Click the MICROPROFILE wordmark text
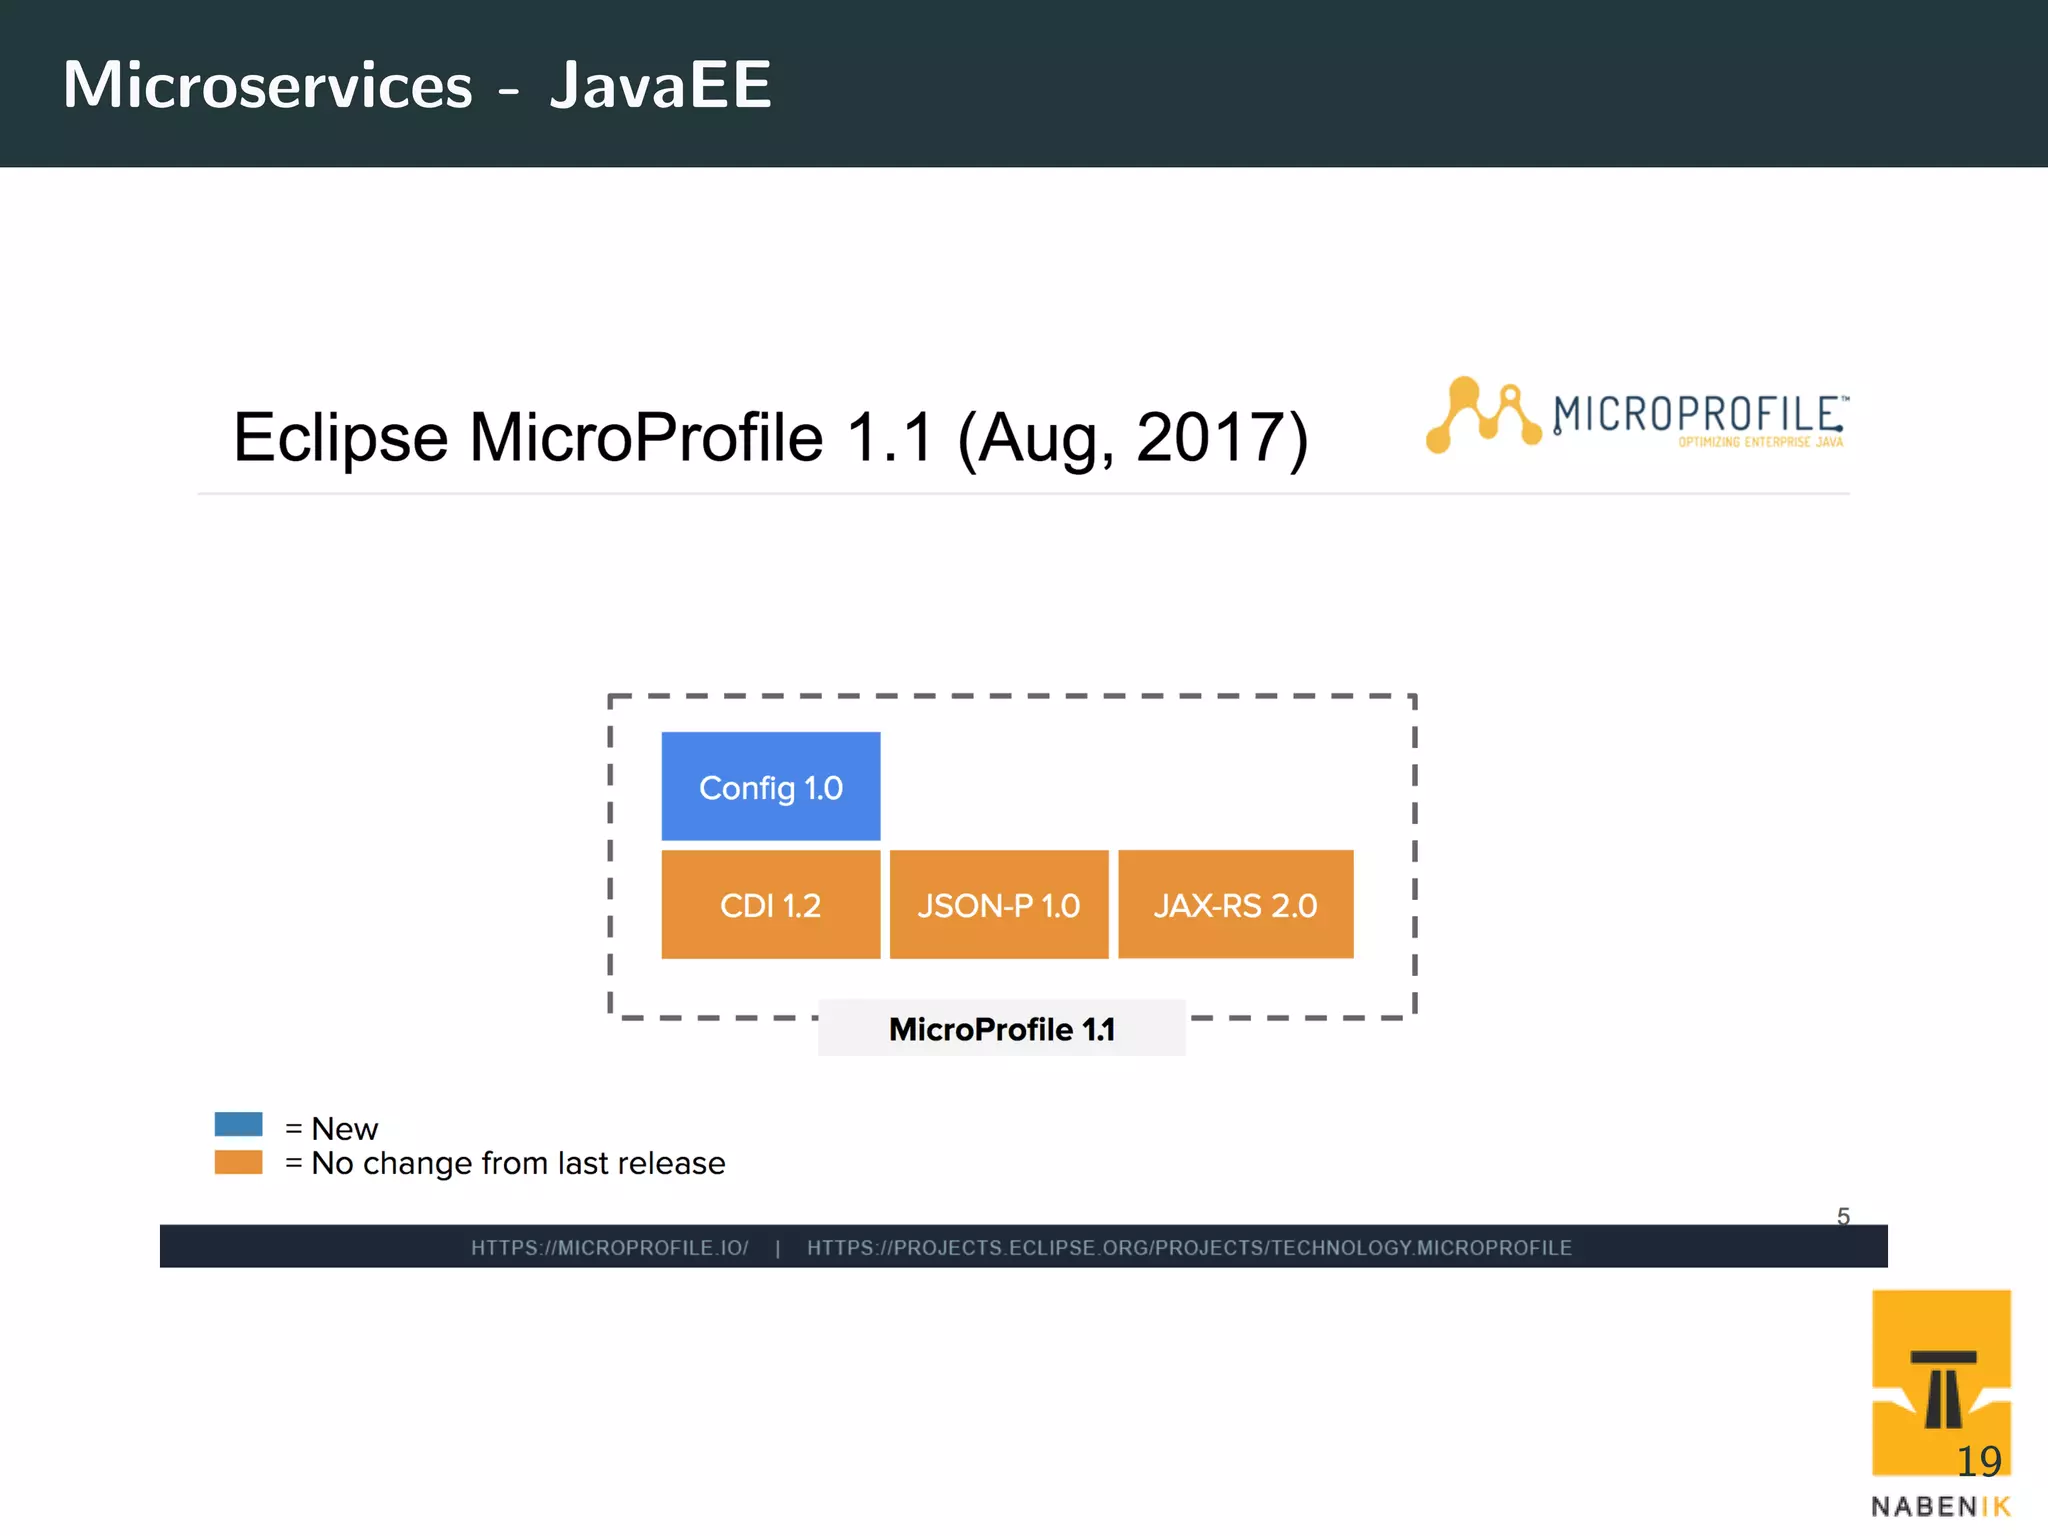Viewport: 2048px width, 1536px height. click(1697, 413)
